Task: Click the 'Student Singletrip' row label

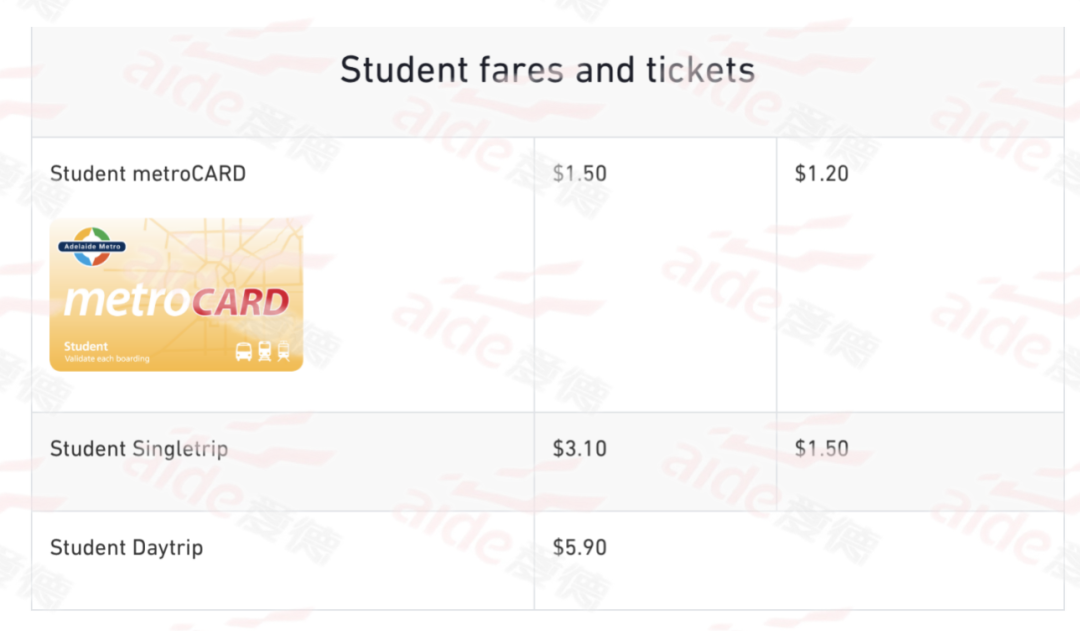Action: pos(139,449)
